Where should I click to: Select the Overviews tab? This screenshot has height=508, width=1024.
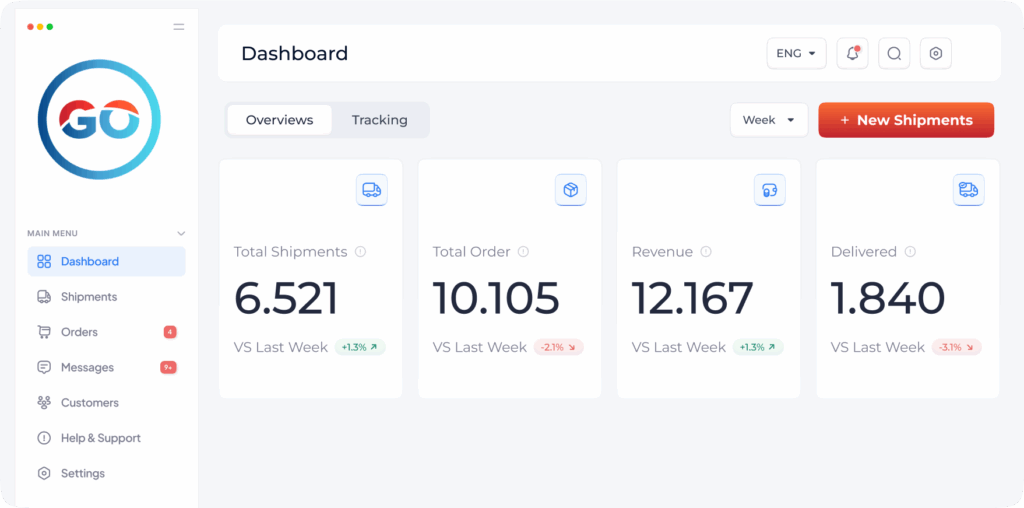pos(279,120)
